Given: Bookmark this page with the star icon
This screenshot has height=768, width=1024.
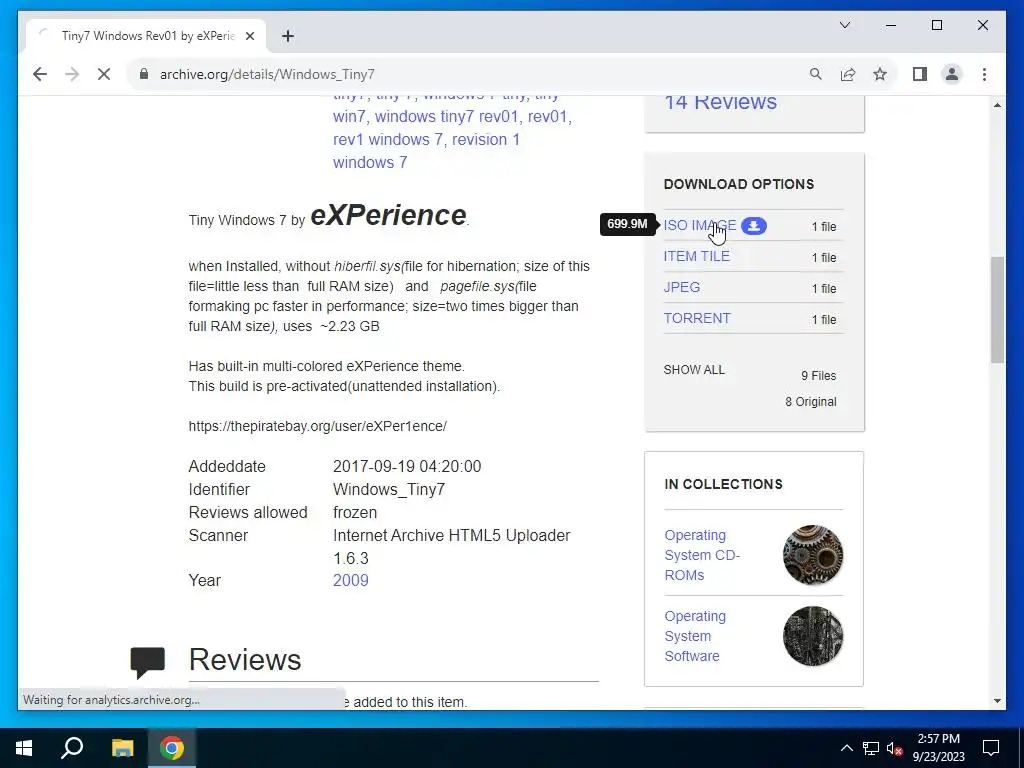Looking at the screenshot, I should coord(880,74).
